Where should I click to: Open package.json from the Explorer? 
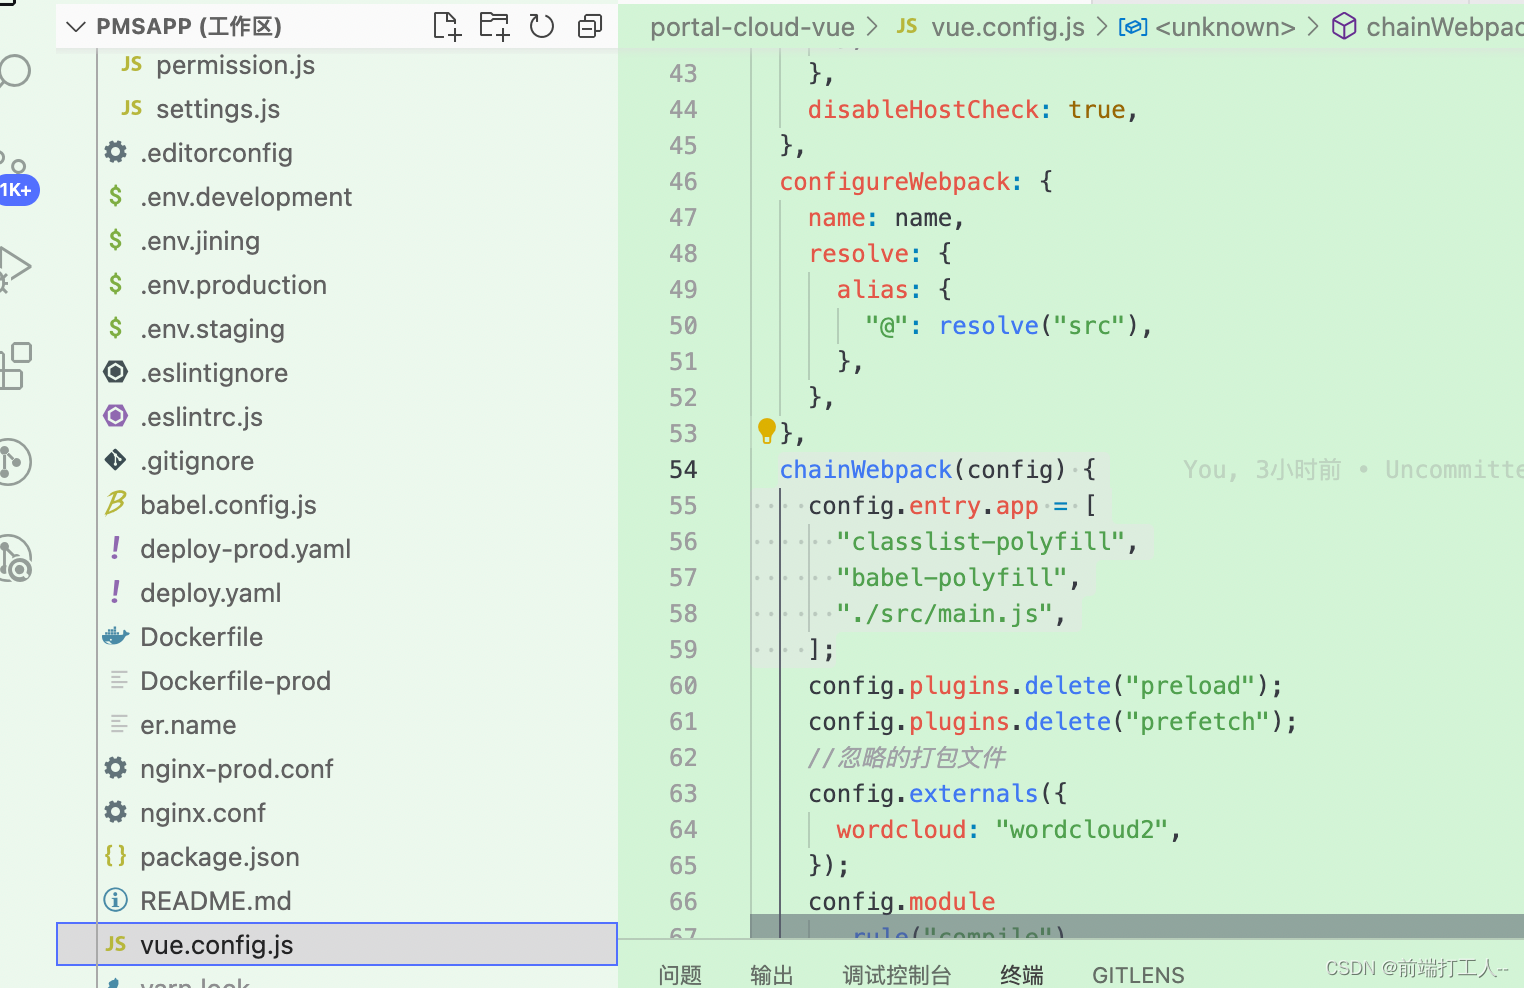pyautogui.click(x=219, y=856)
